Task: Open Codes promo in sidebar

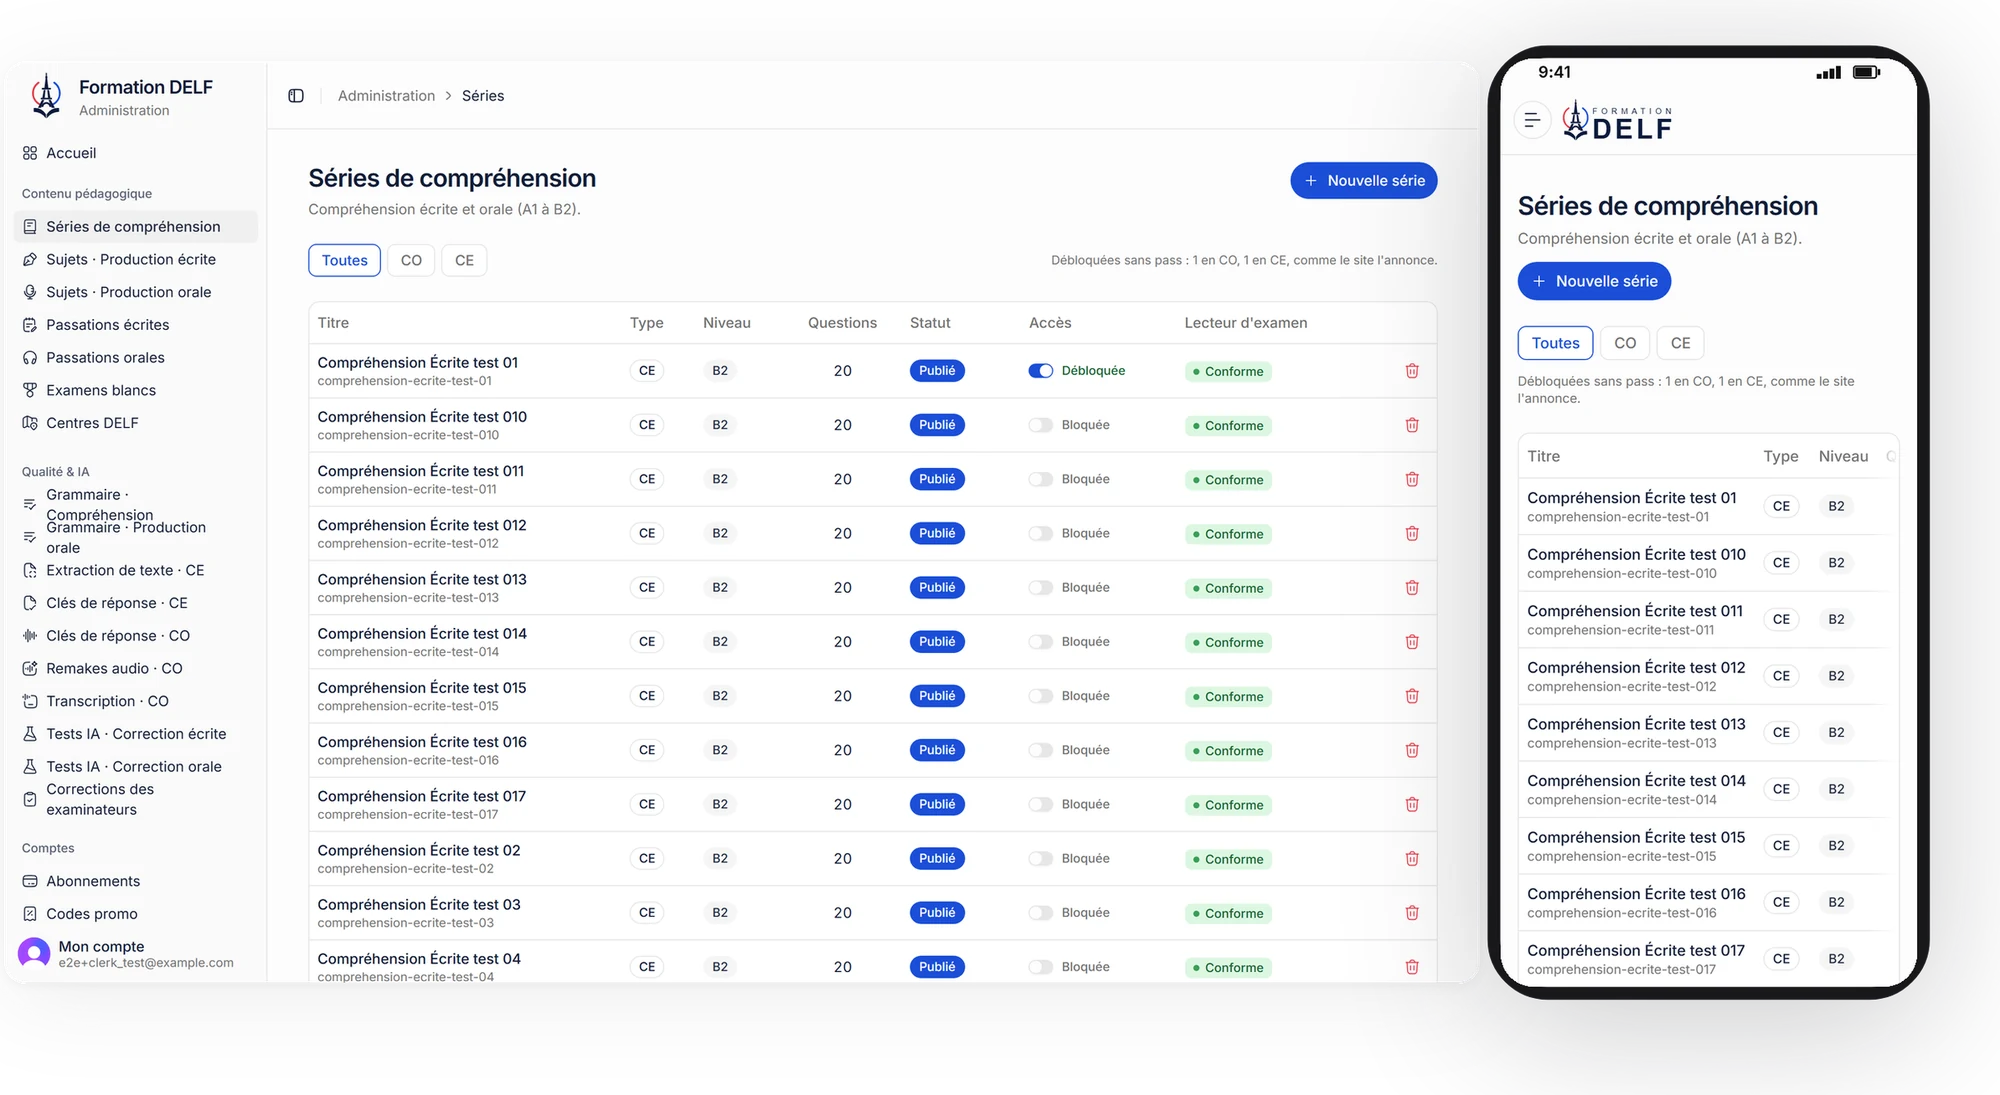Action: (x=136, y=914)
